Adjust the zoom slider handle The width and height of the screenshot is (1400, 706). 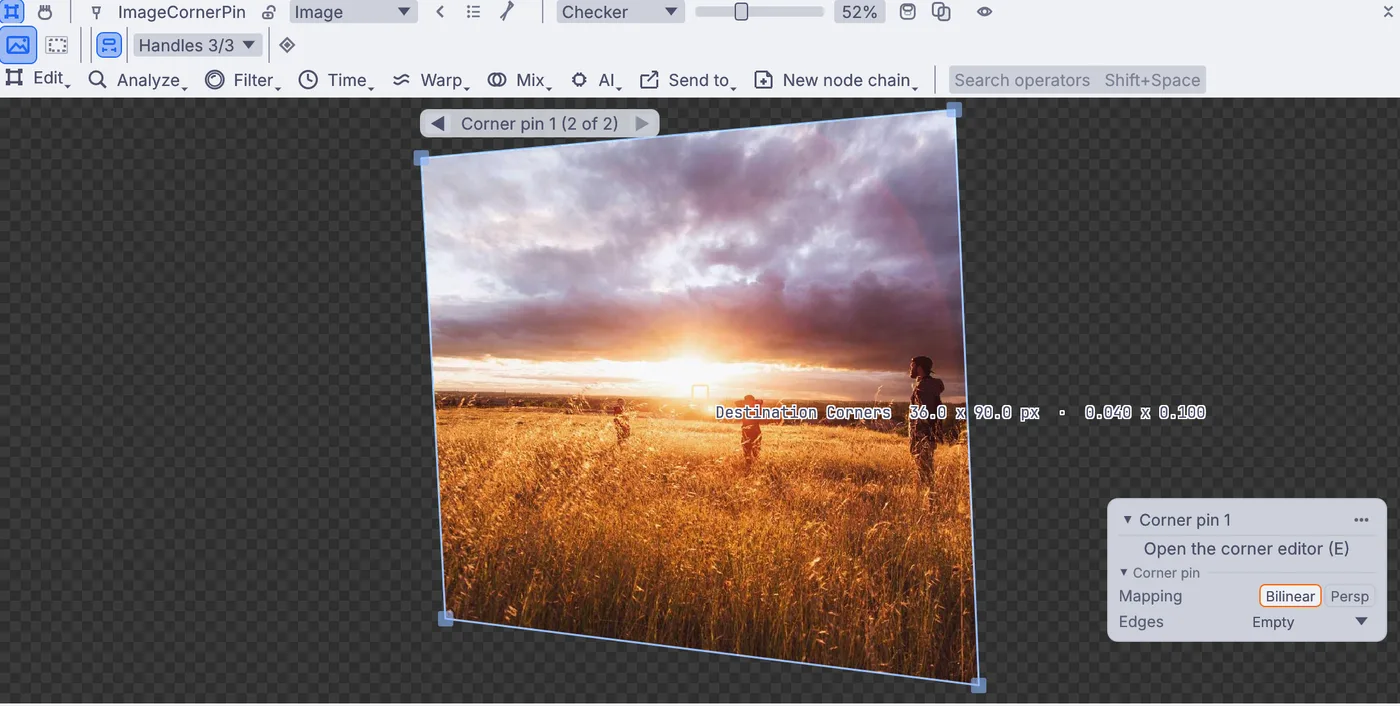741,12
